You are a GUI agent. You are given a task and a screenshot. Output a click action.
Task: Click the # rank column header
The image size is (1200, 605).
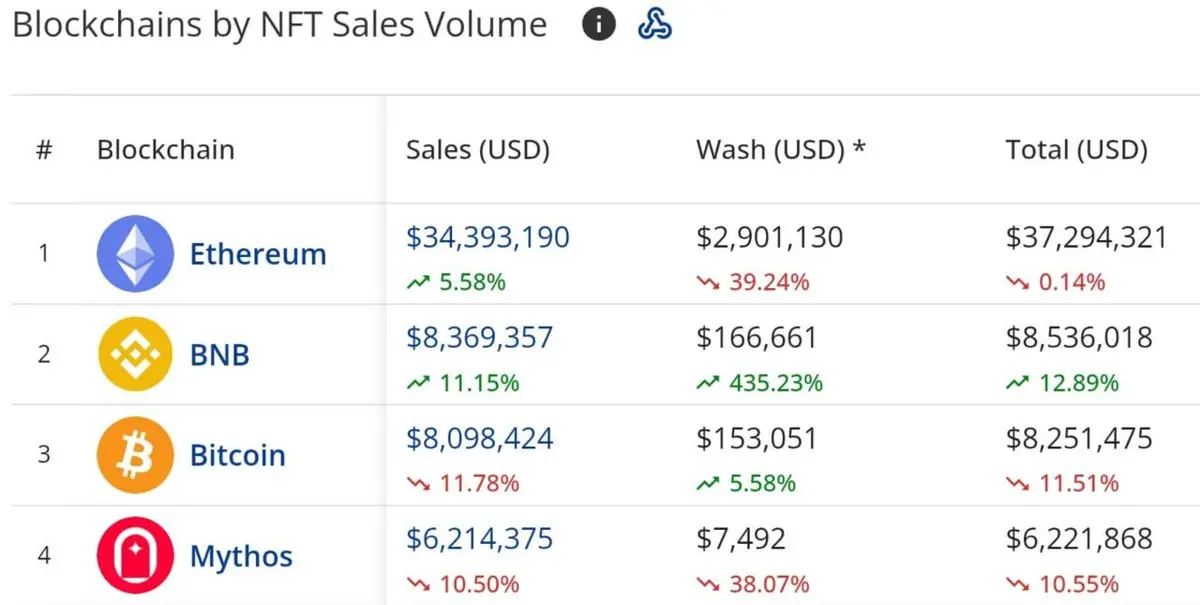44,150
